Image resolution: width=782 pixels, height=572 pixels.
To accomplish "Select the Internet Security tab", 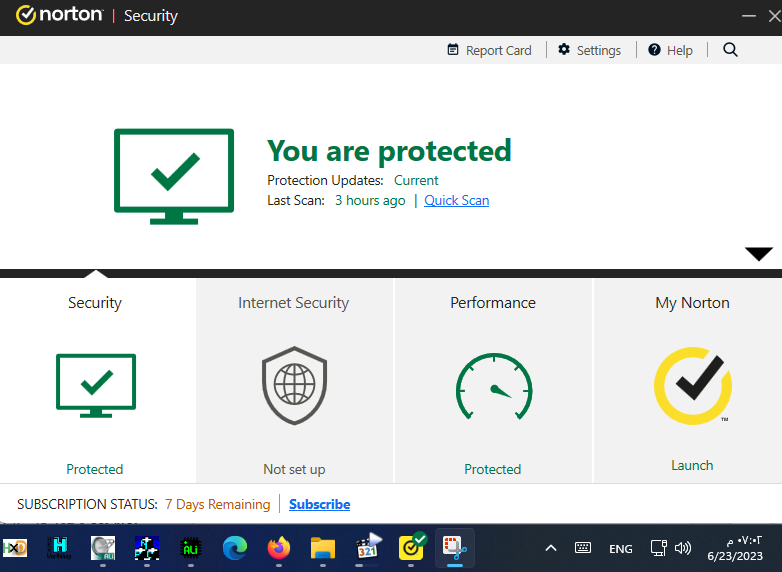I will point(293,303).
